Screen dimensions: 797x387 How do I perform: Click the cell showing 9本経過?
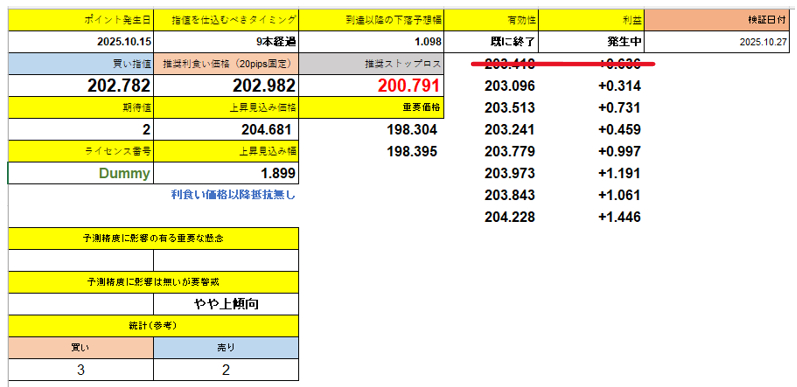coord(226,42)
